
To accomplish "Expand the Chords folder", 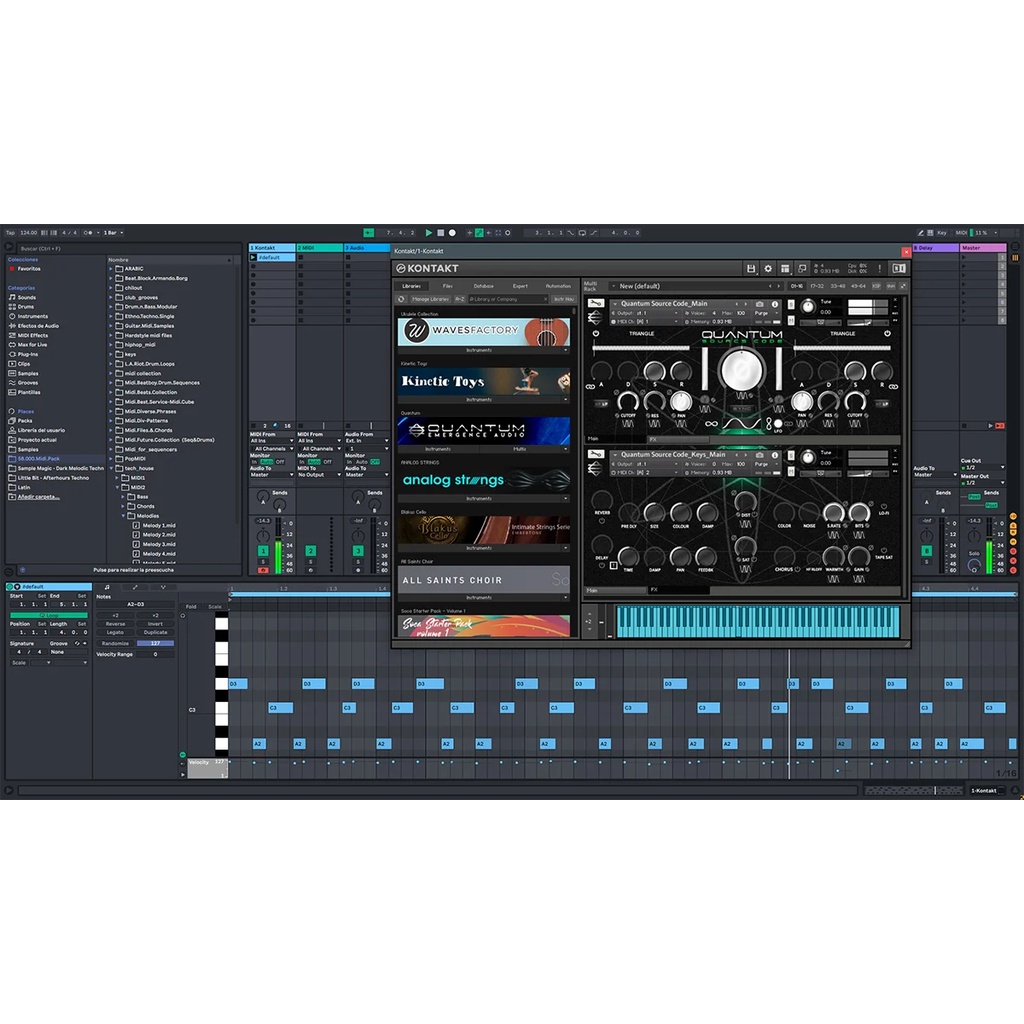I will [123, 506].
